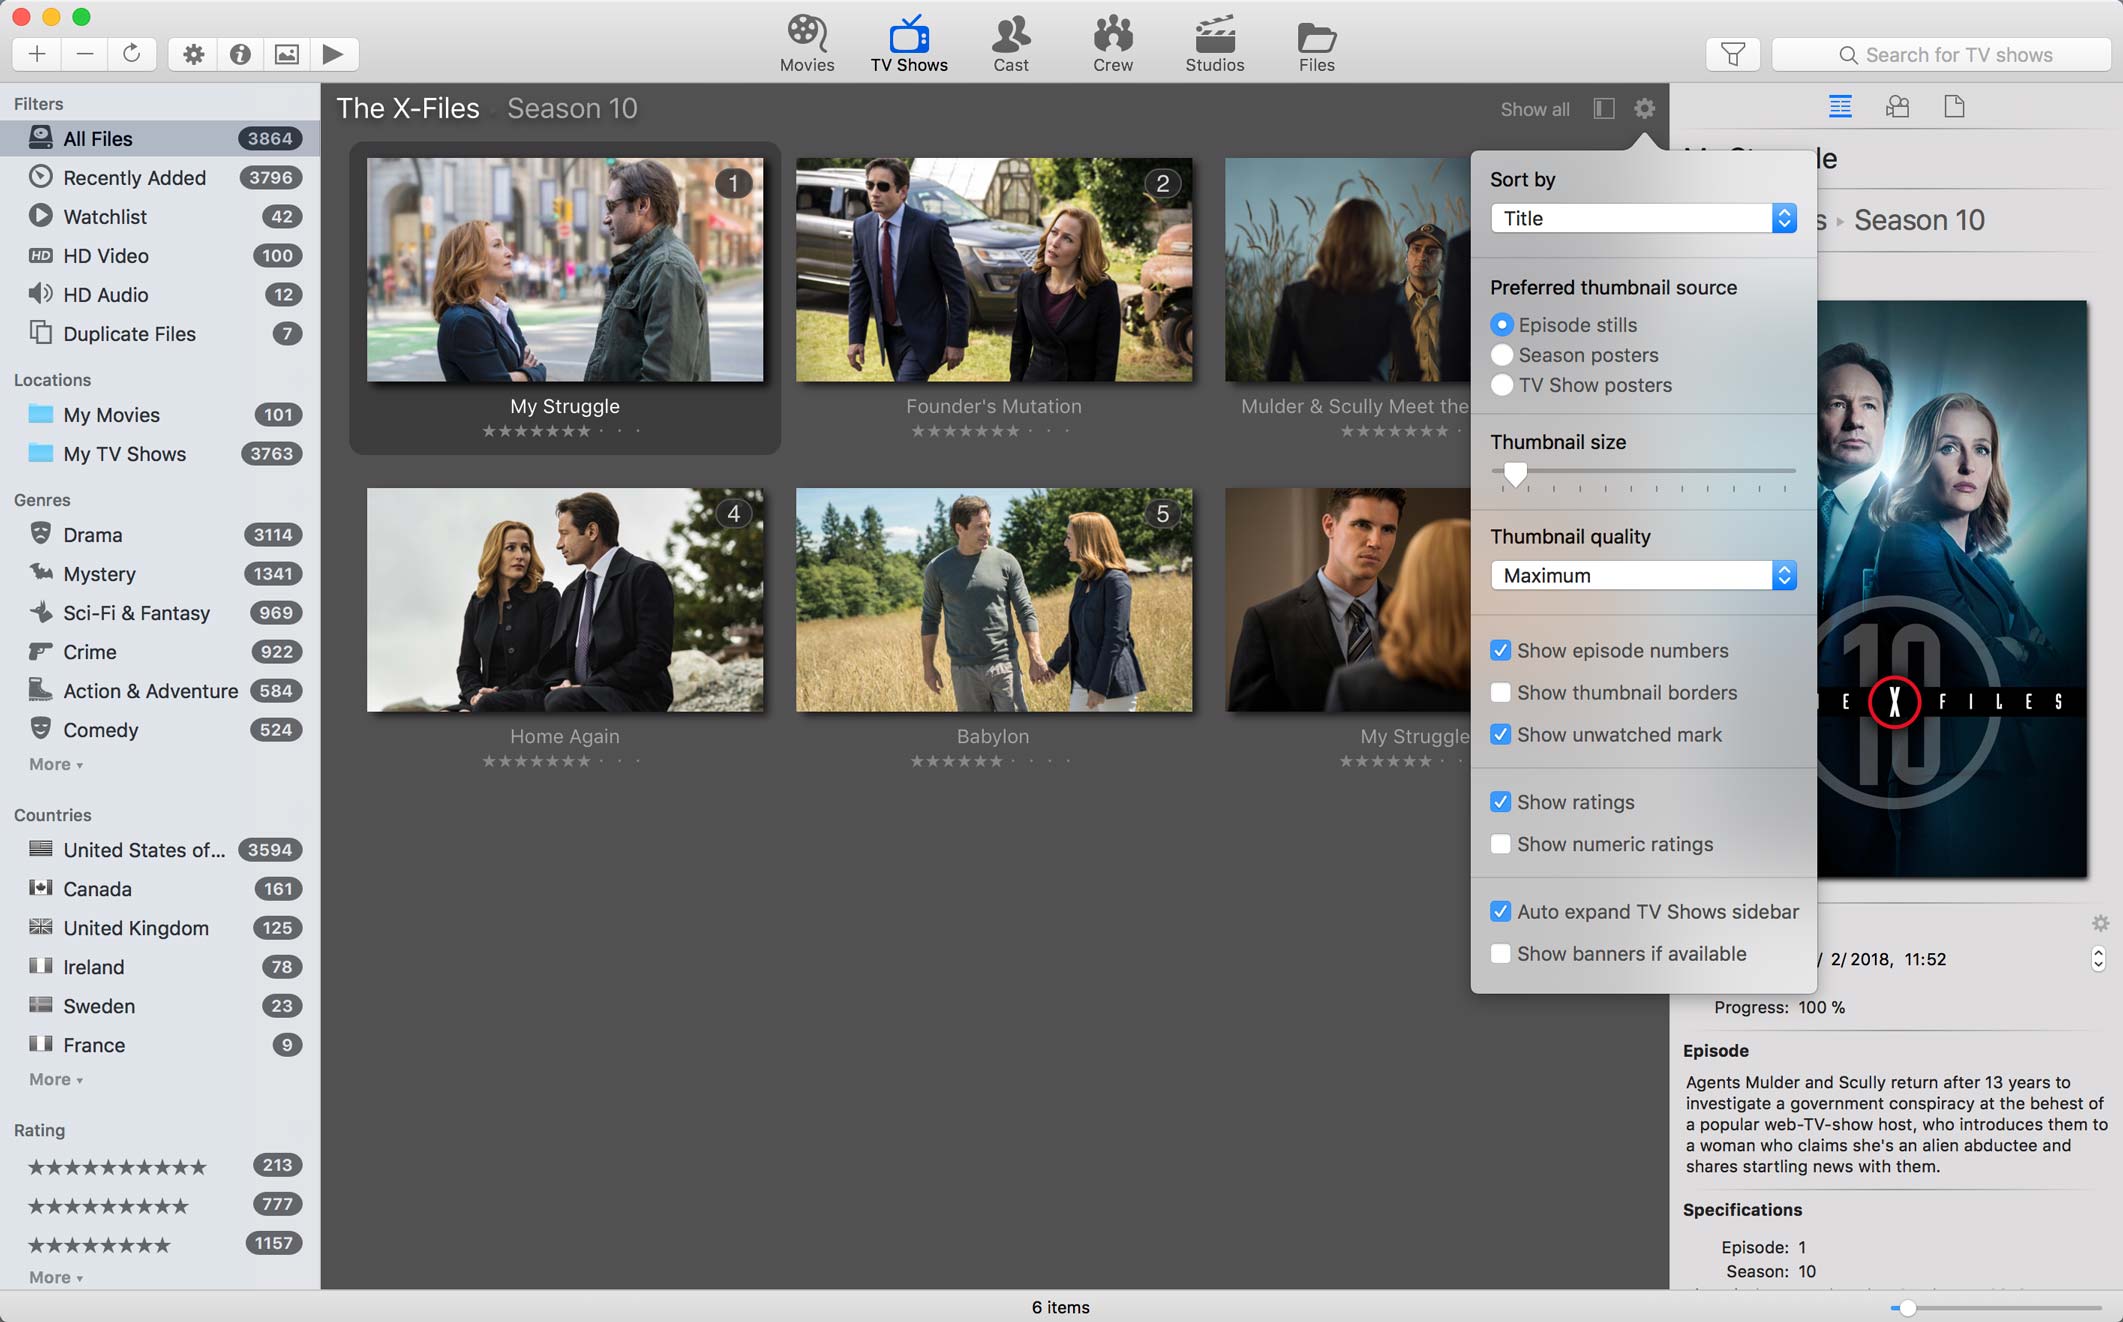2123x1322 pixels.
Task: Click the Season 10 breadcrumb in inspector
Action: (1919, 220)
